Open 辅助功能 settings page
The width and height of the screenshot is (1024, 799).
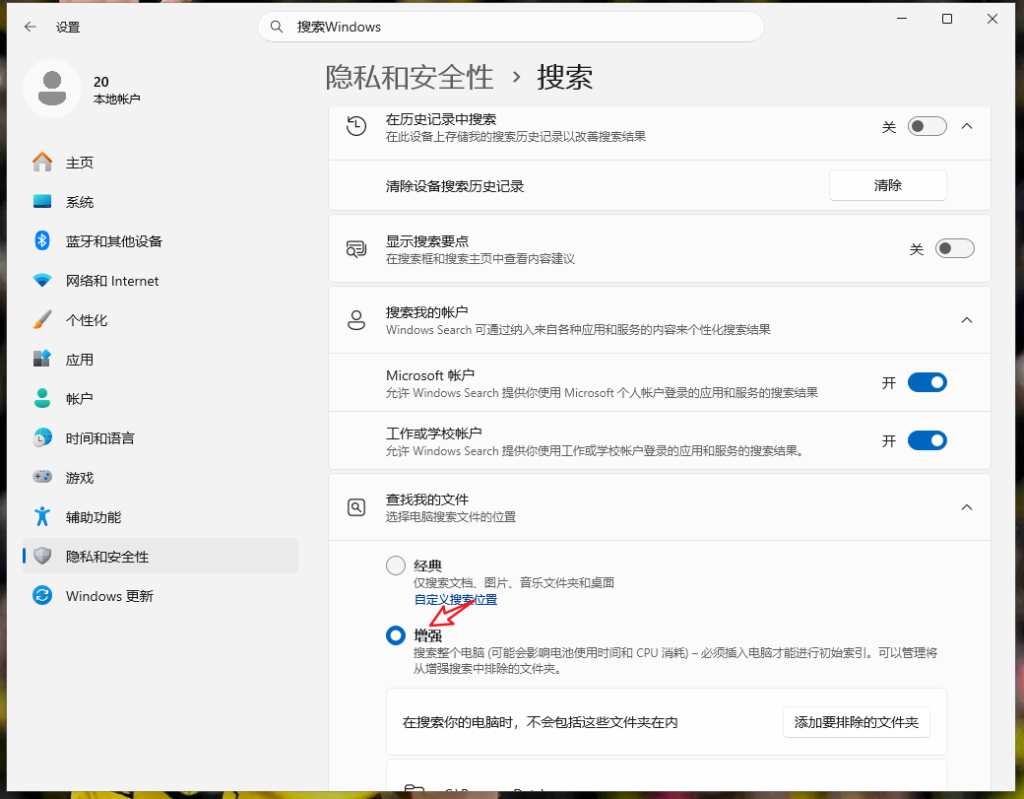(x=161, y=516)
